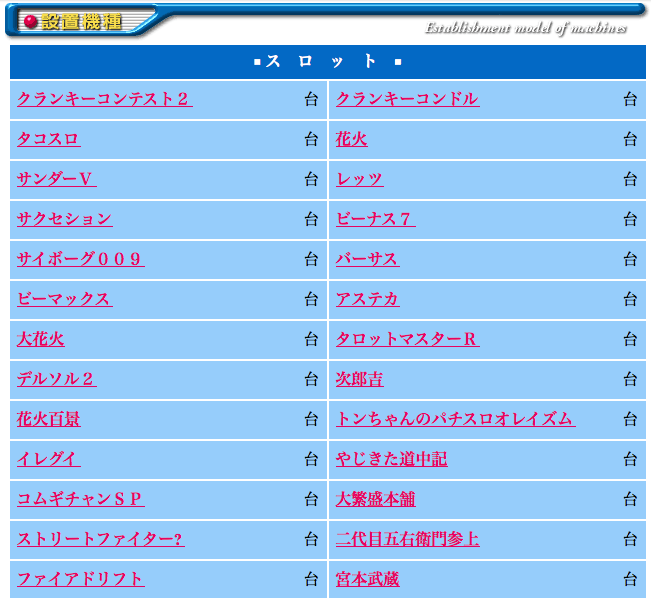
Task: Click the red ball icon beside 設置機種
Action: (x=31, y=22)
